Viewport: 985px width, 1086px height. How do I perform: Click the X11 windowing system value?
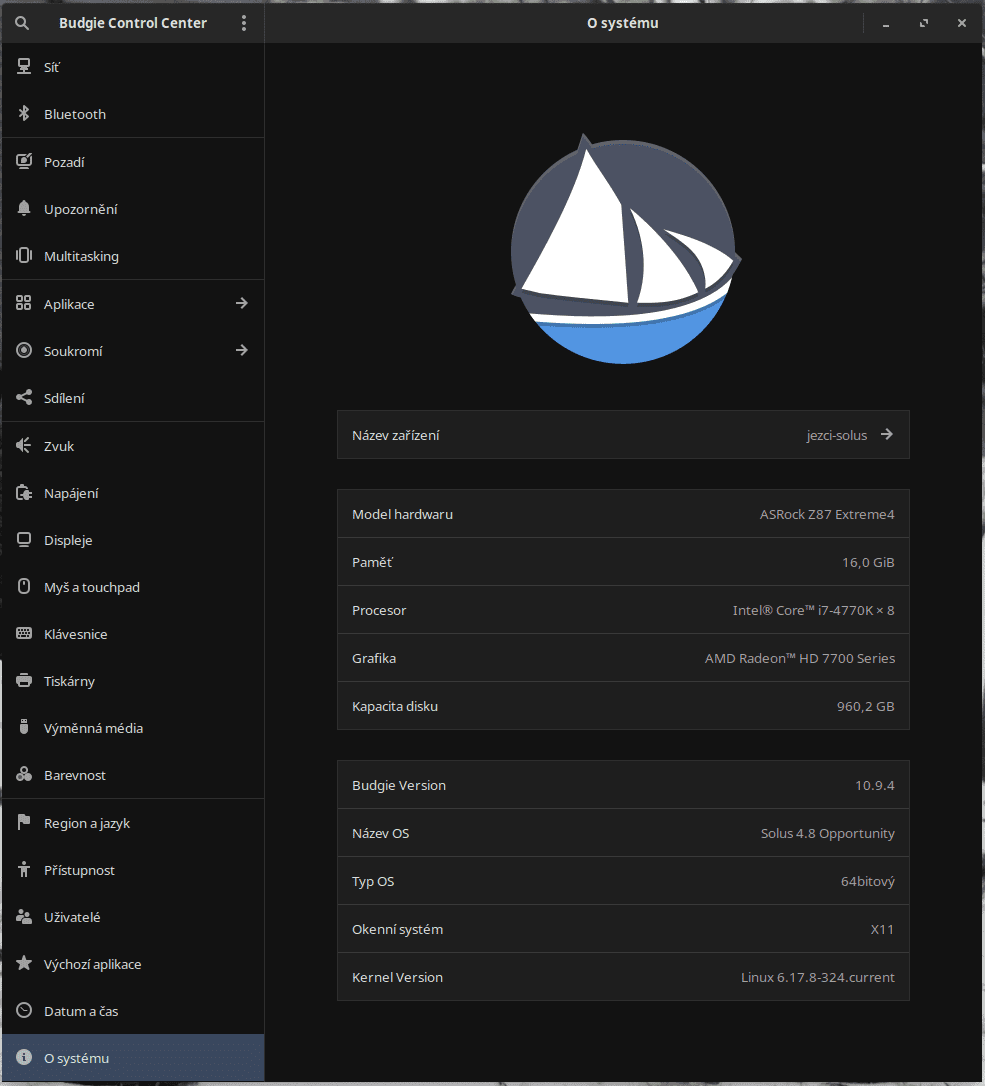(x=882, y=929)
